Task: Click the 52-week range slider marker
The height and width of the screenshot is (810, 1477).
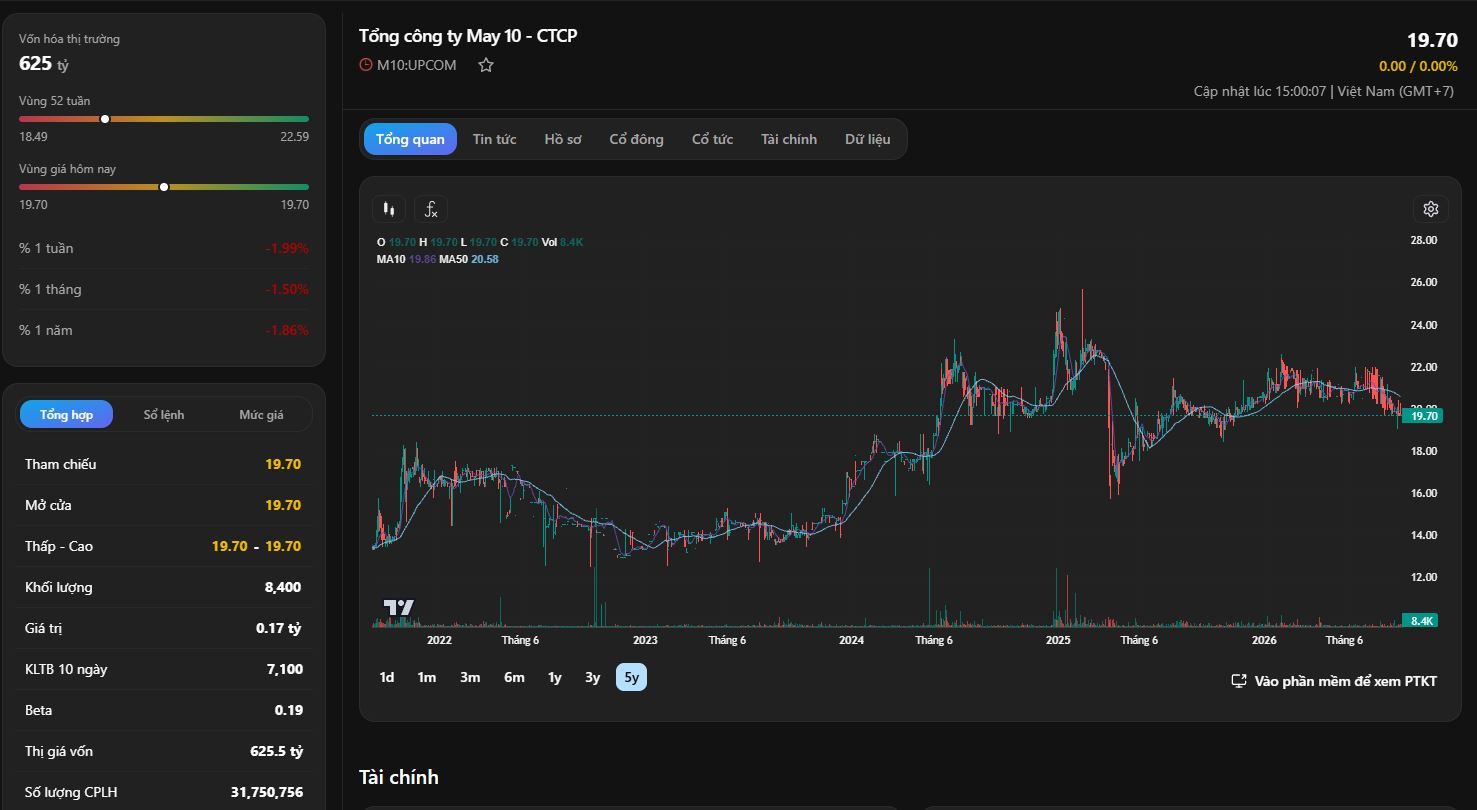Action: pyautogui.click(x=105, y=119)
